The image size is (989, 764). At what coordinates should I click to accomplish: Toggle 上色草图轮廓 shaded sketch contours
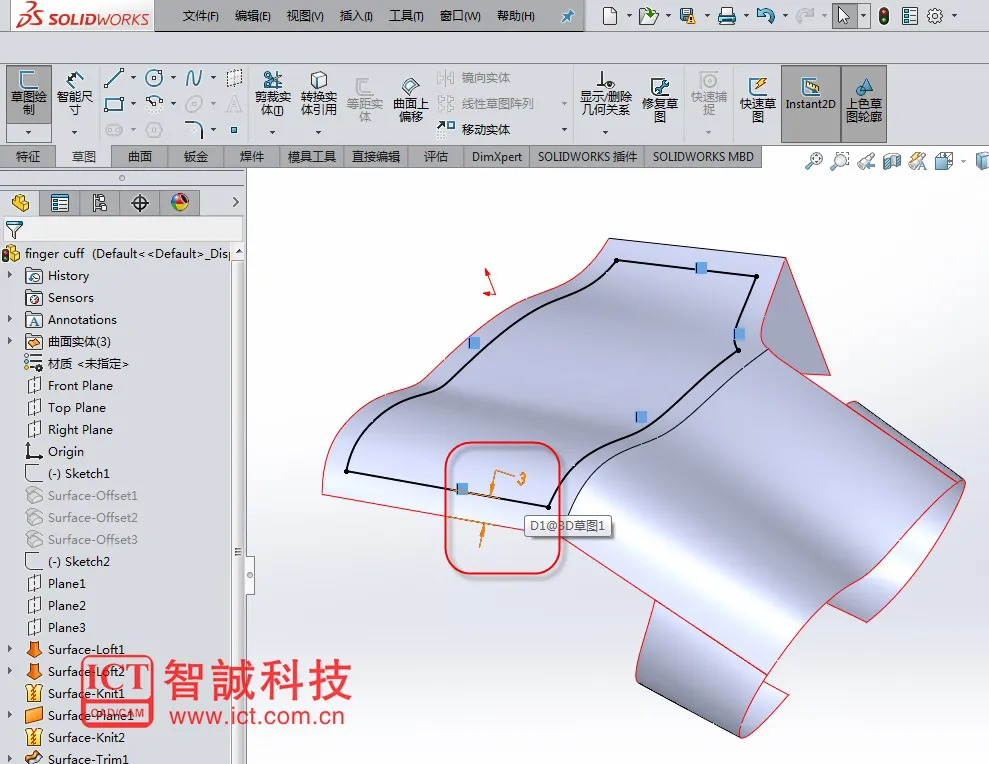864,104
